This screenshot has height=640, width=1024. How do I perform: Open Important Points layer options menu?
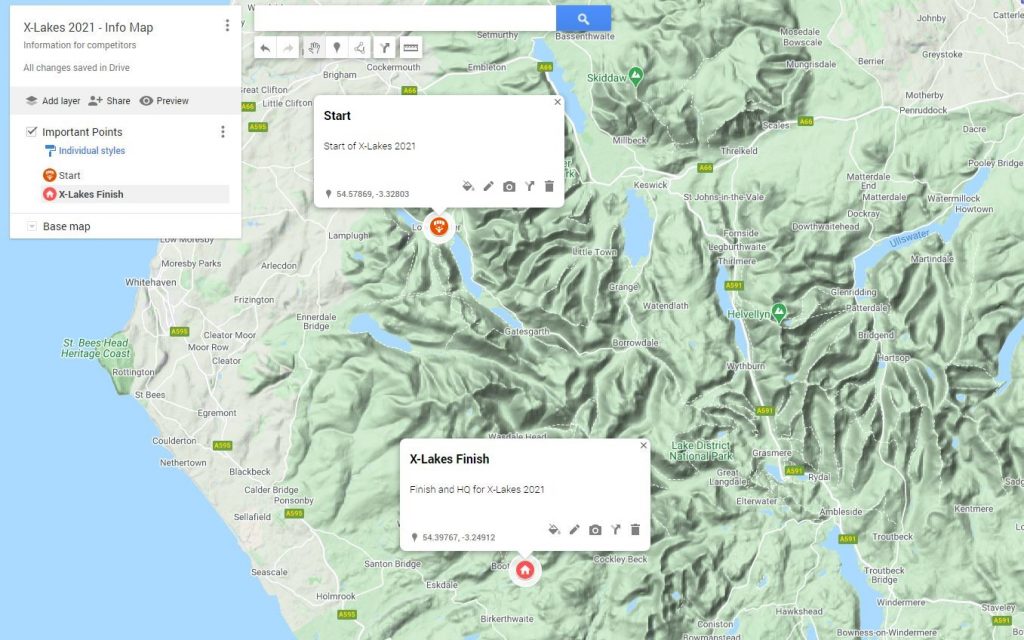[223, 132]
